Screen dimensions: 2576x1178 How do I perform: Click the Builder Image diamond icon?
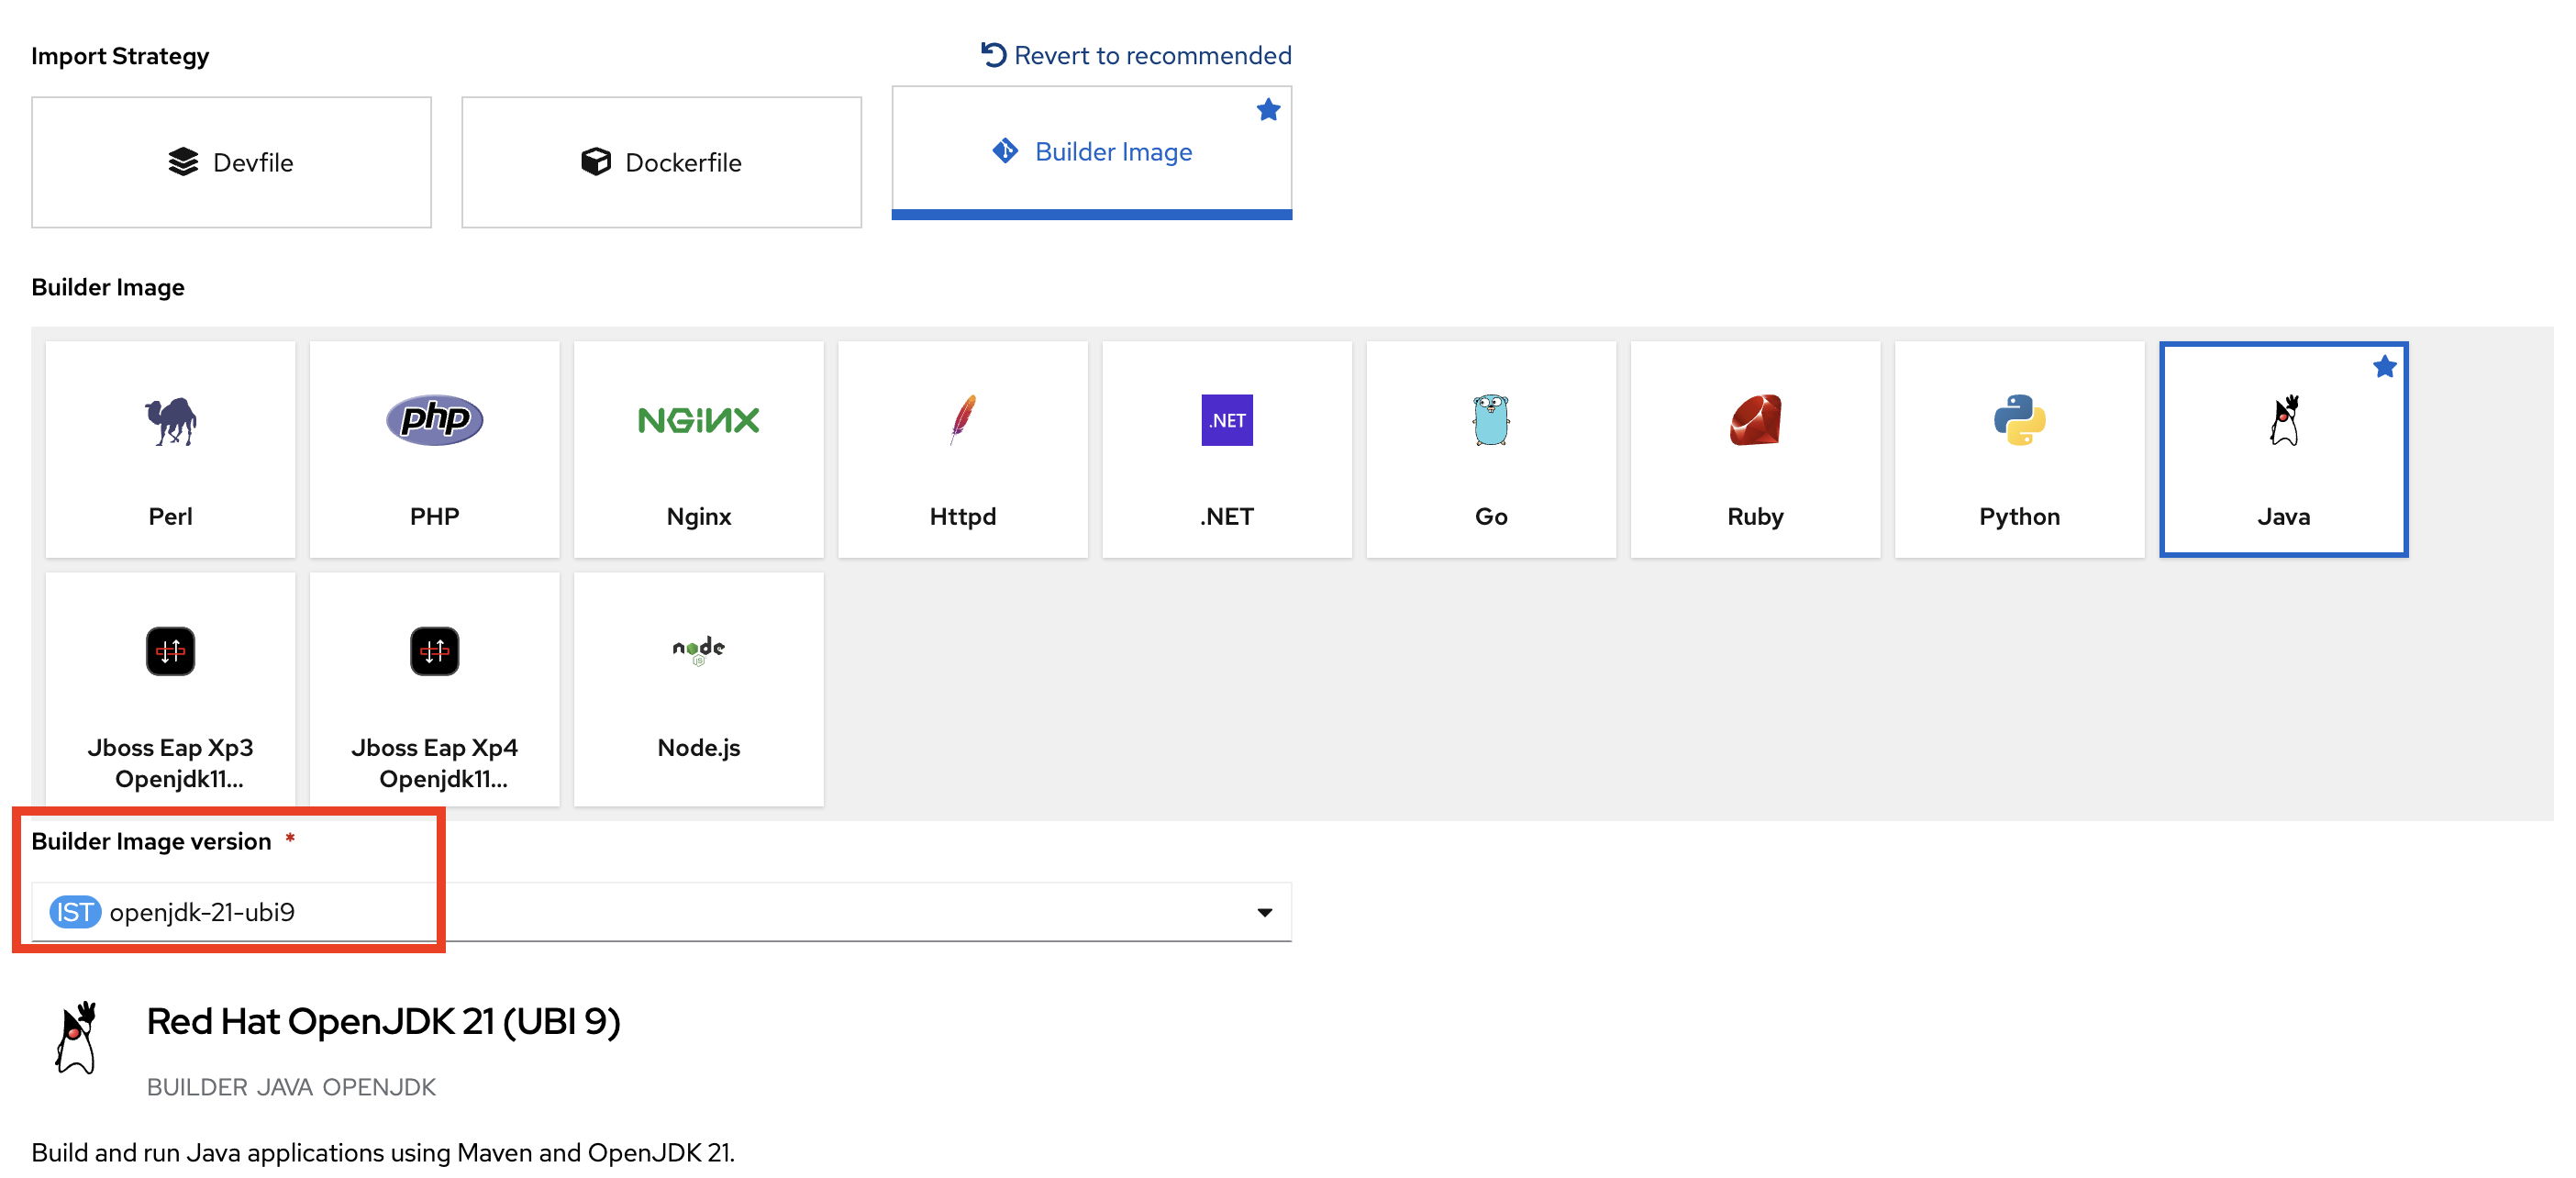click(1005, 151)
